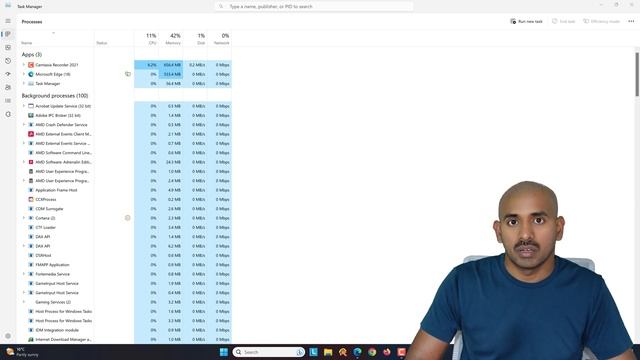The width and height of the screenshot is (640, 360).
Task: Sort processes by CPU column header
Action: [146, 39]
